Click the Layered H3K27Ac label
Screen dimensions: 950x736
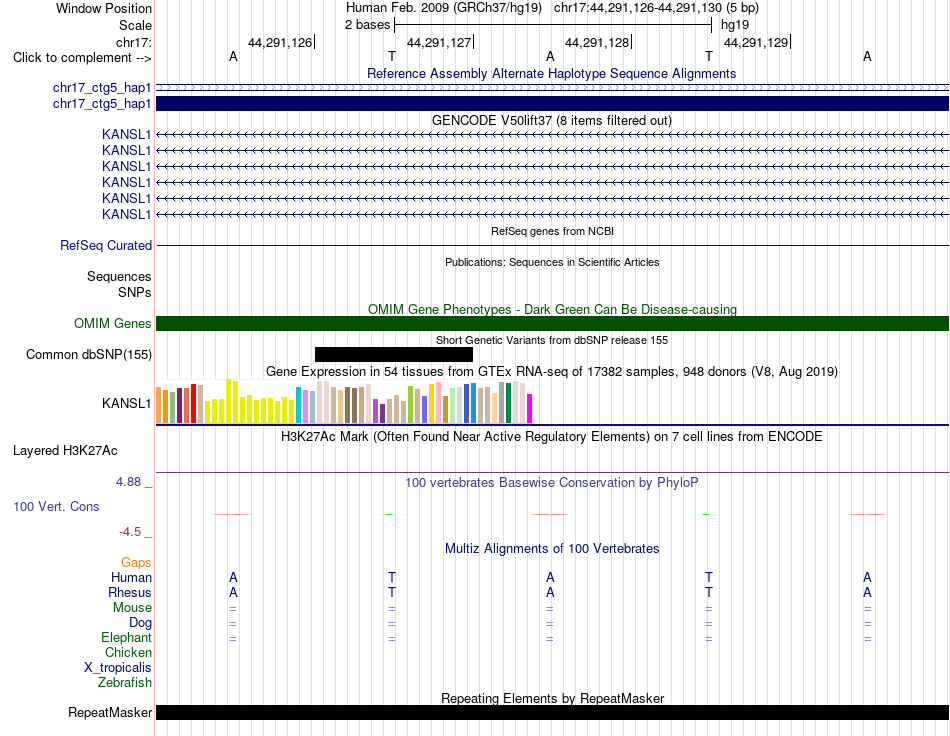(65, 451)
